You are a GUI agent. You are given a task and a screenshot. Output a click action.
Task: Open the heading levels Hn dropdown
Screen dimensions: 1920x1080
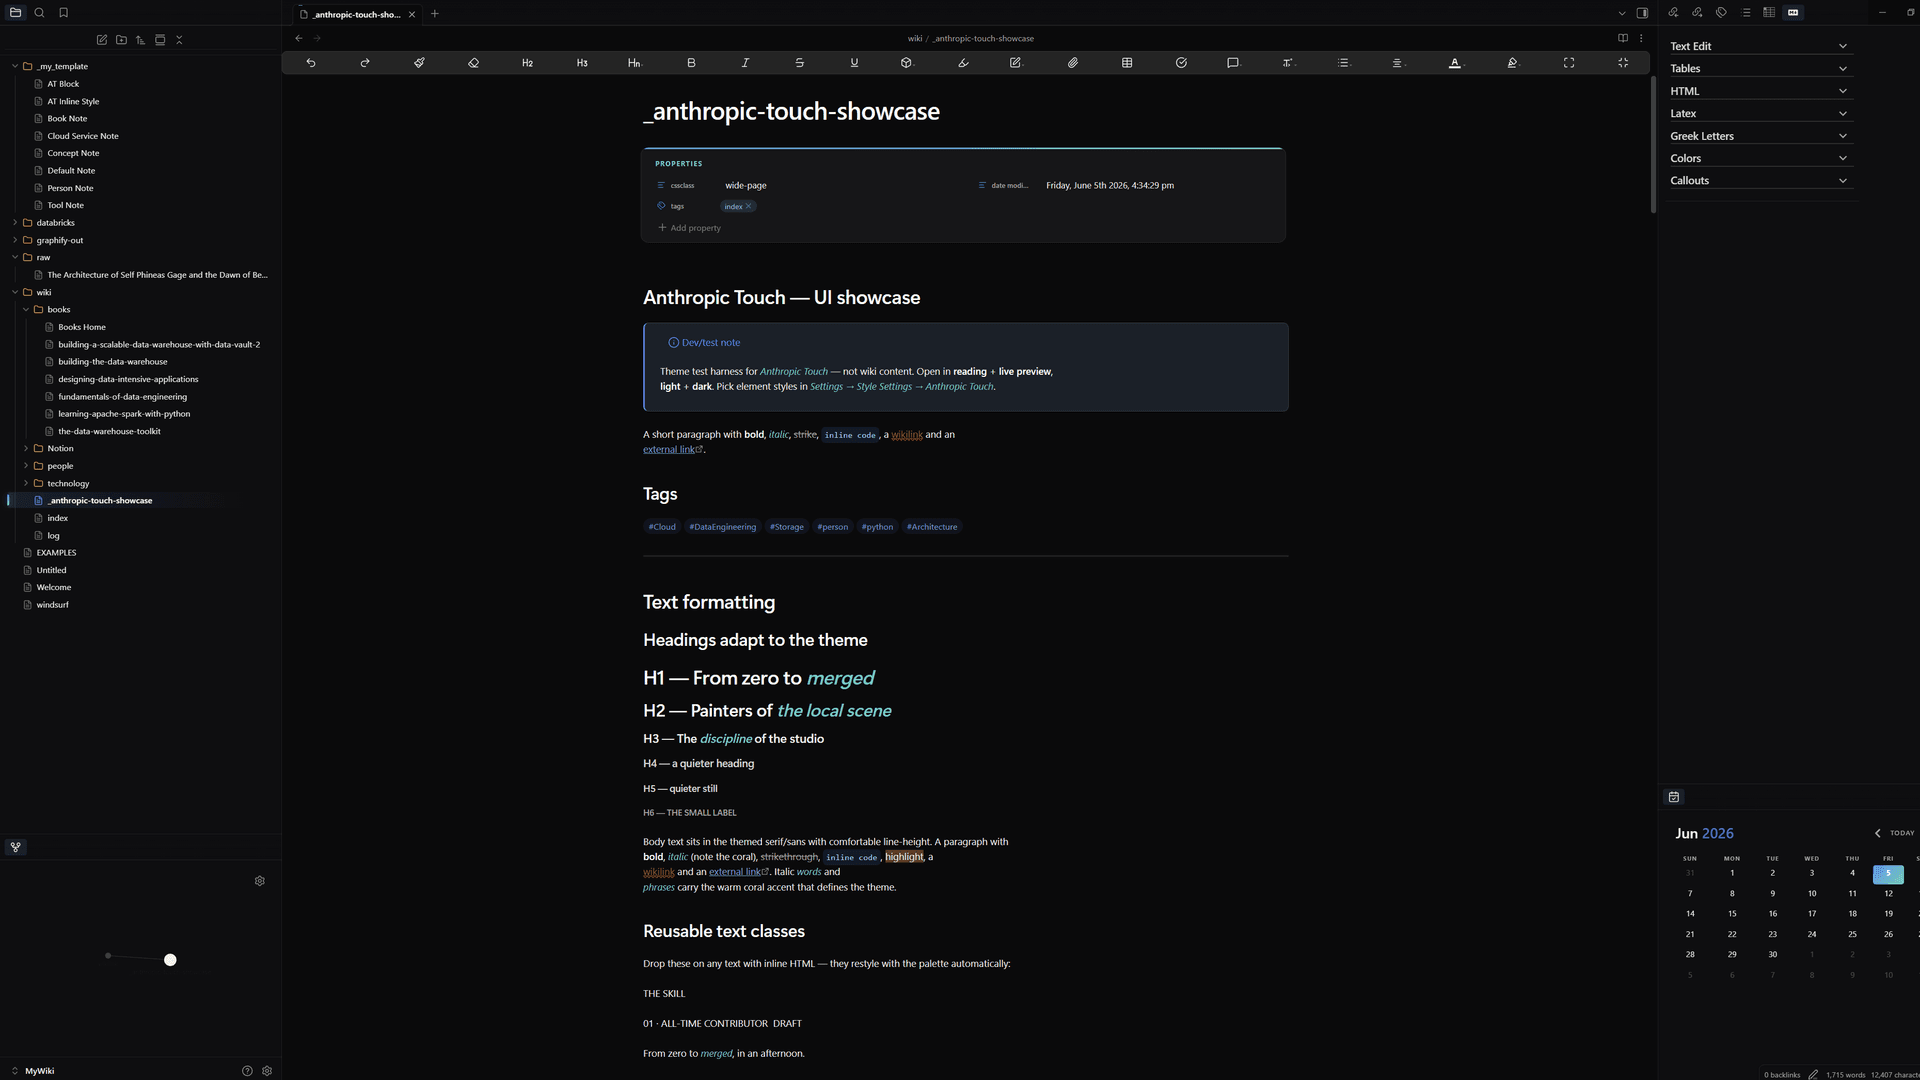(635, 63)
